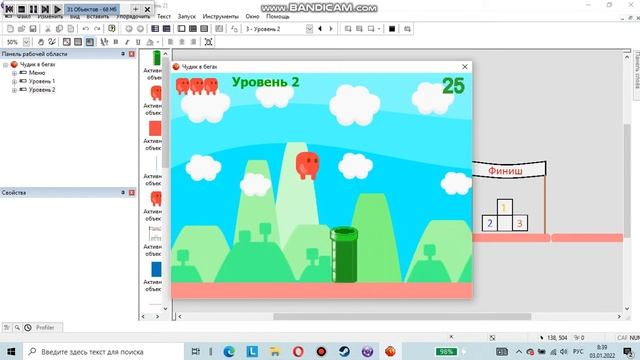Open the Изменить menu
The width and height of the screenshot is (640, 360).
pos(50,17)
